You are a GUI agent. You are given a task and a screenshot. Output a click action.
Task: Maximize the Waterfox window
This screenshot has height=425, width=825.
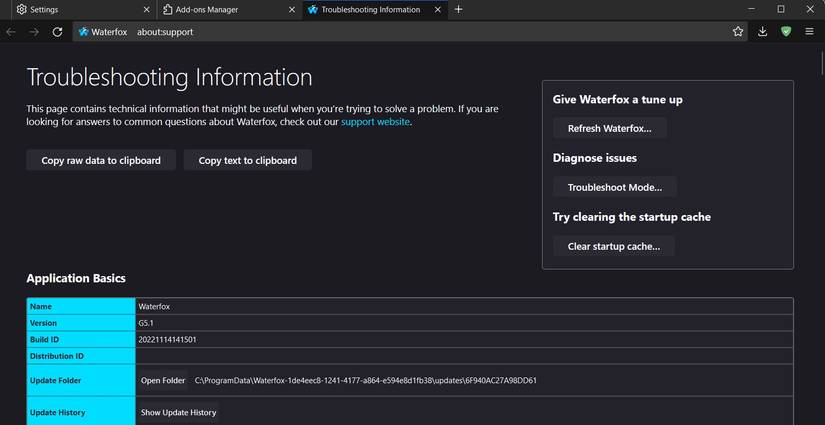tap(781, 9)
